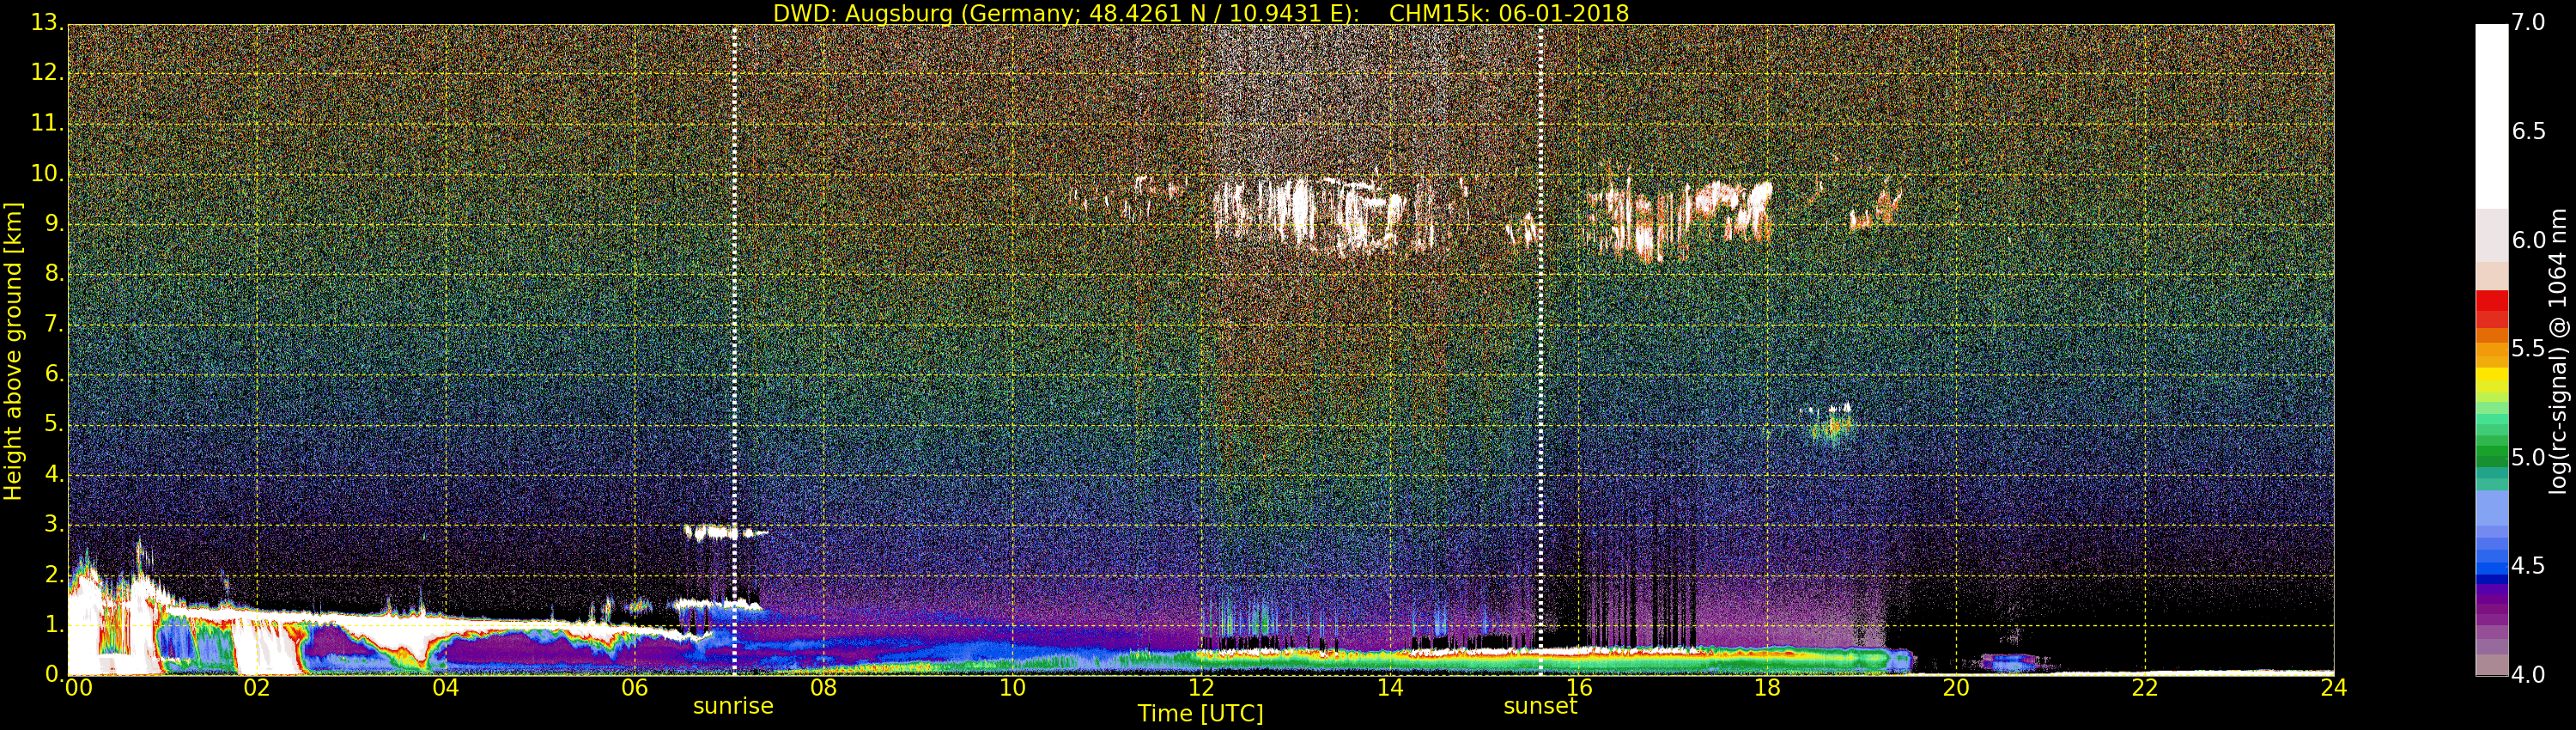Viewport: 2576px width, 730px height.
Task: Click the '6.5' colorbar tick label
Action: (x=2529, y=131)
